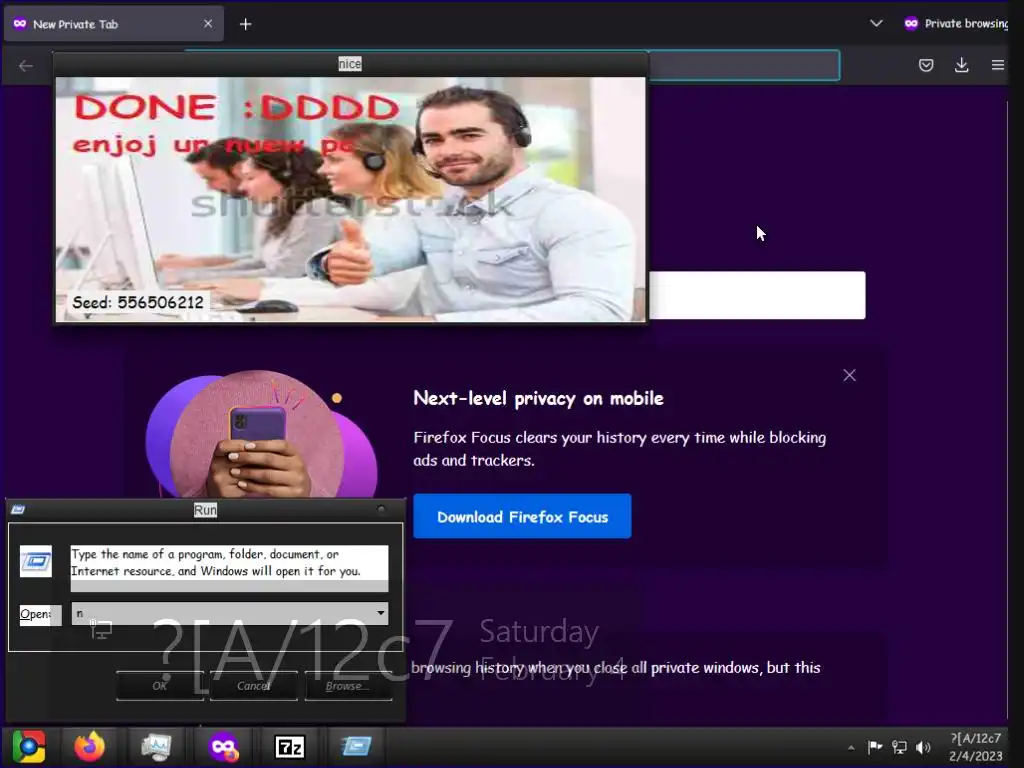Switch to Firefox Private Browsing taskbar icon
The height and width of the screenshot is (768, 1024).
[223, 746]
